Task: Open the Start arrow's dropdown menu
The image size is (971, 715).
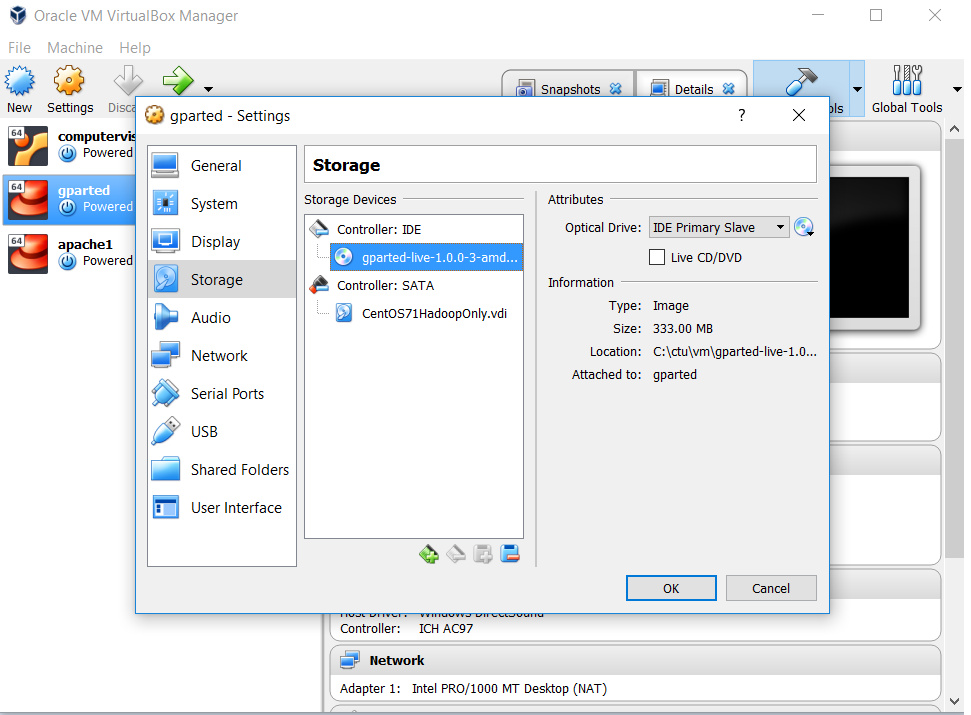Action: coord(209,89)
